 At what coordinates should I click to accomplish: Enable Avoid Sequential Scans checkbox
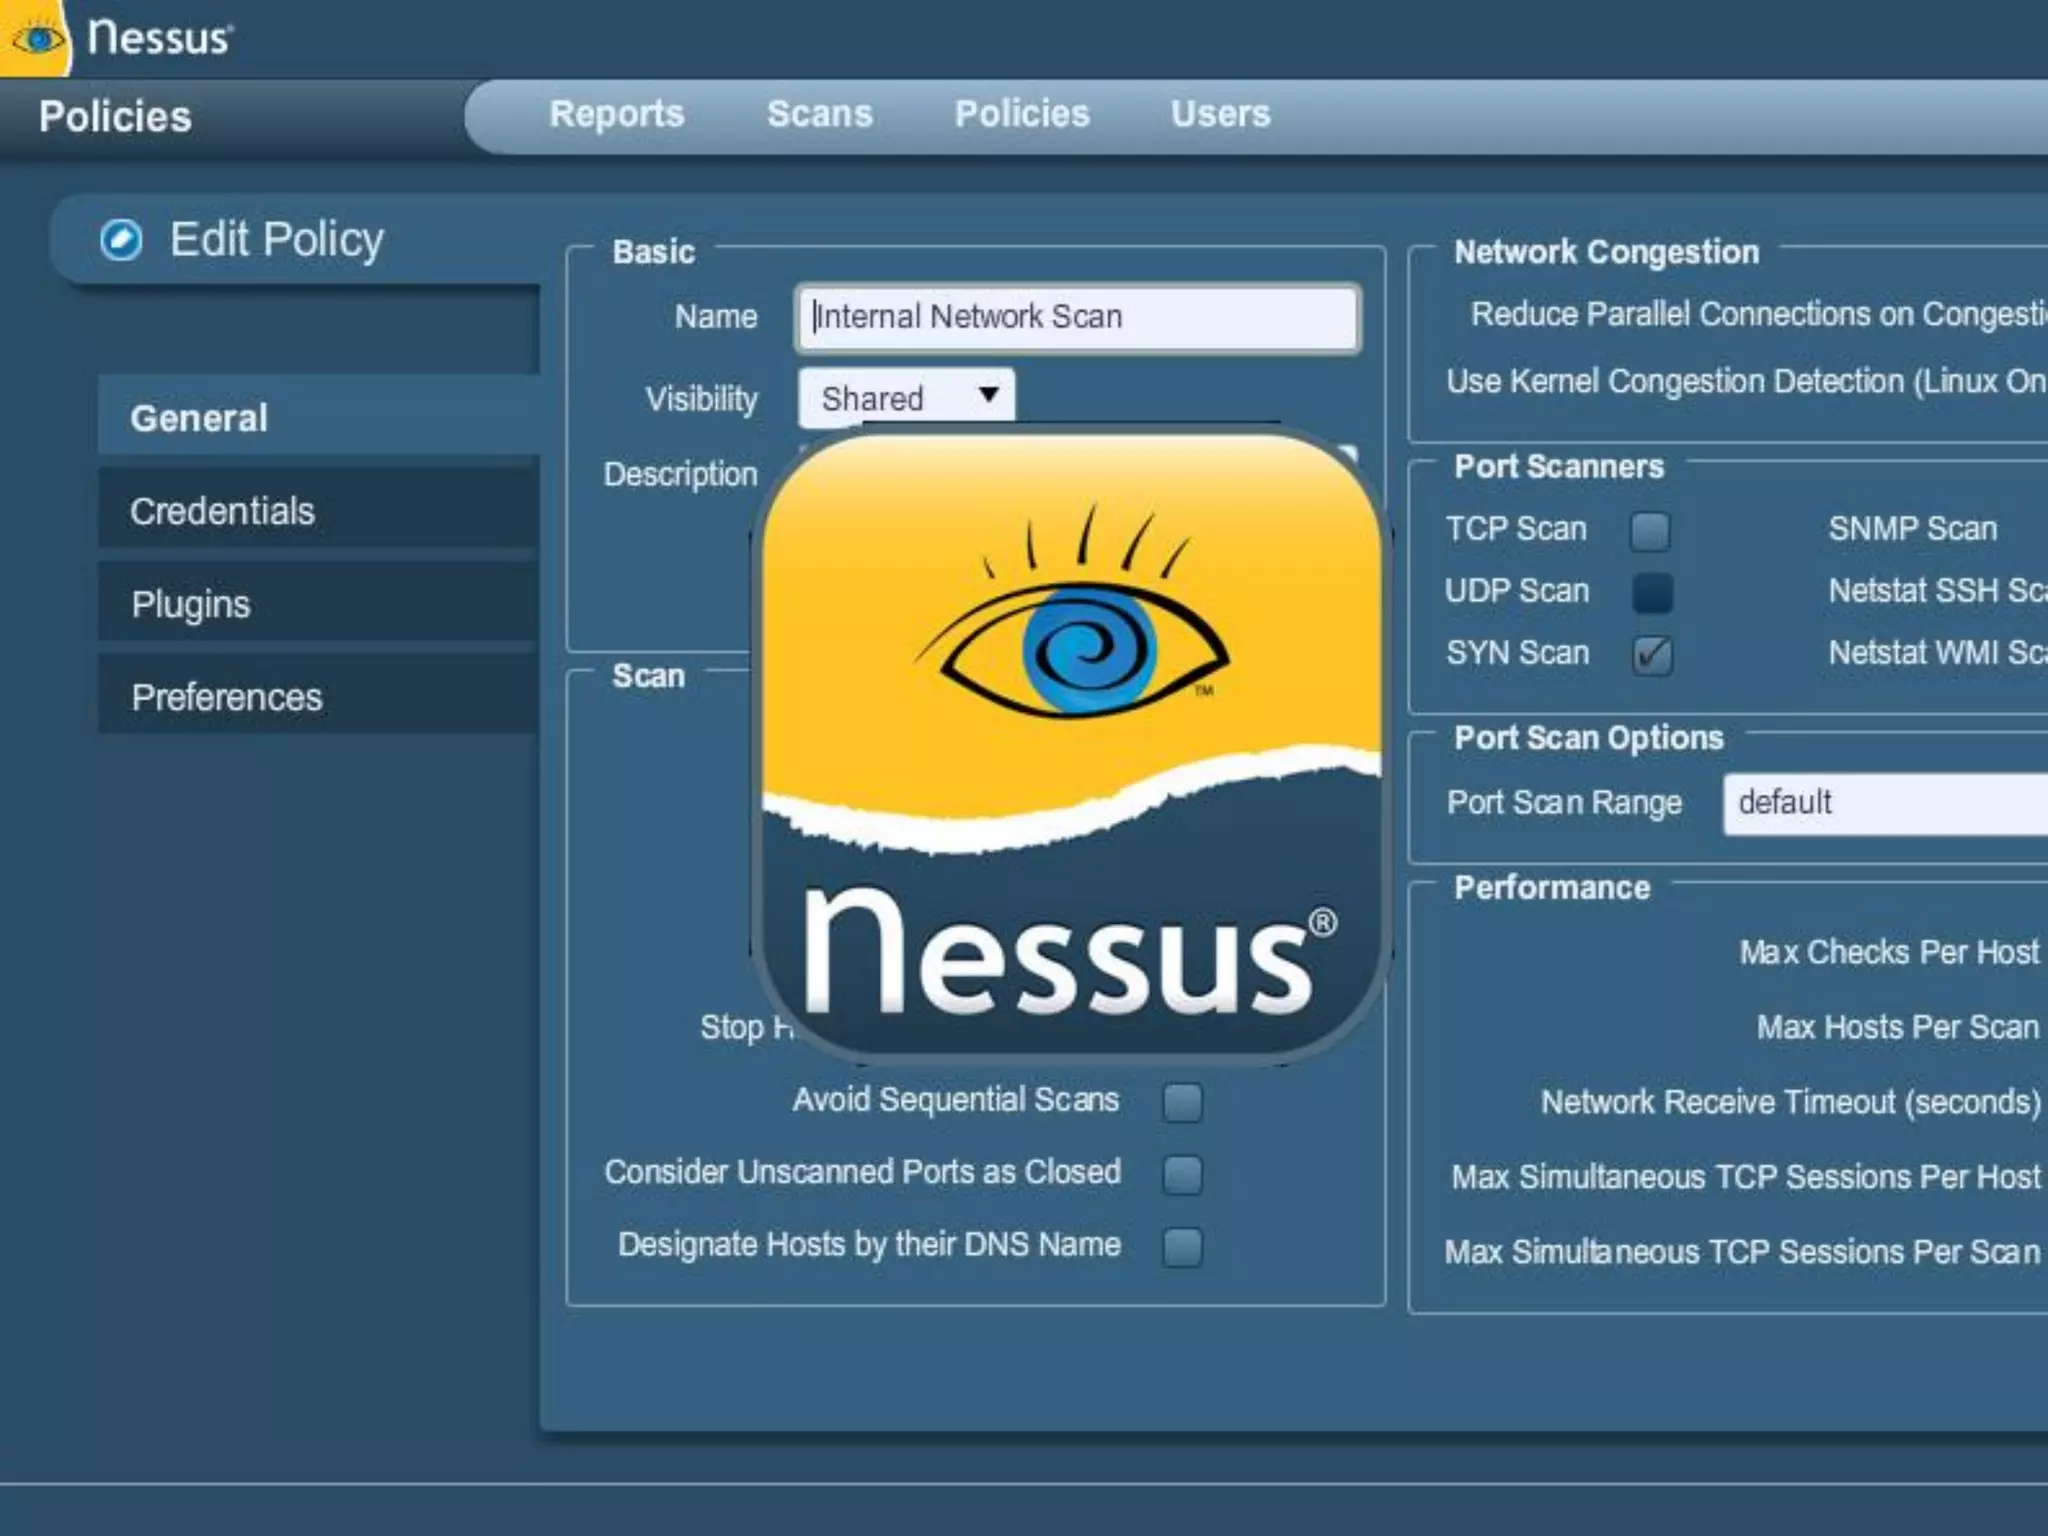coord(1182,1102)
